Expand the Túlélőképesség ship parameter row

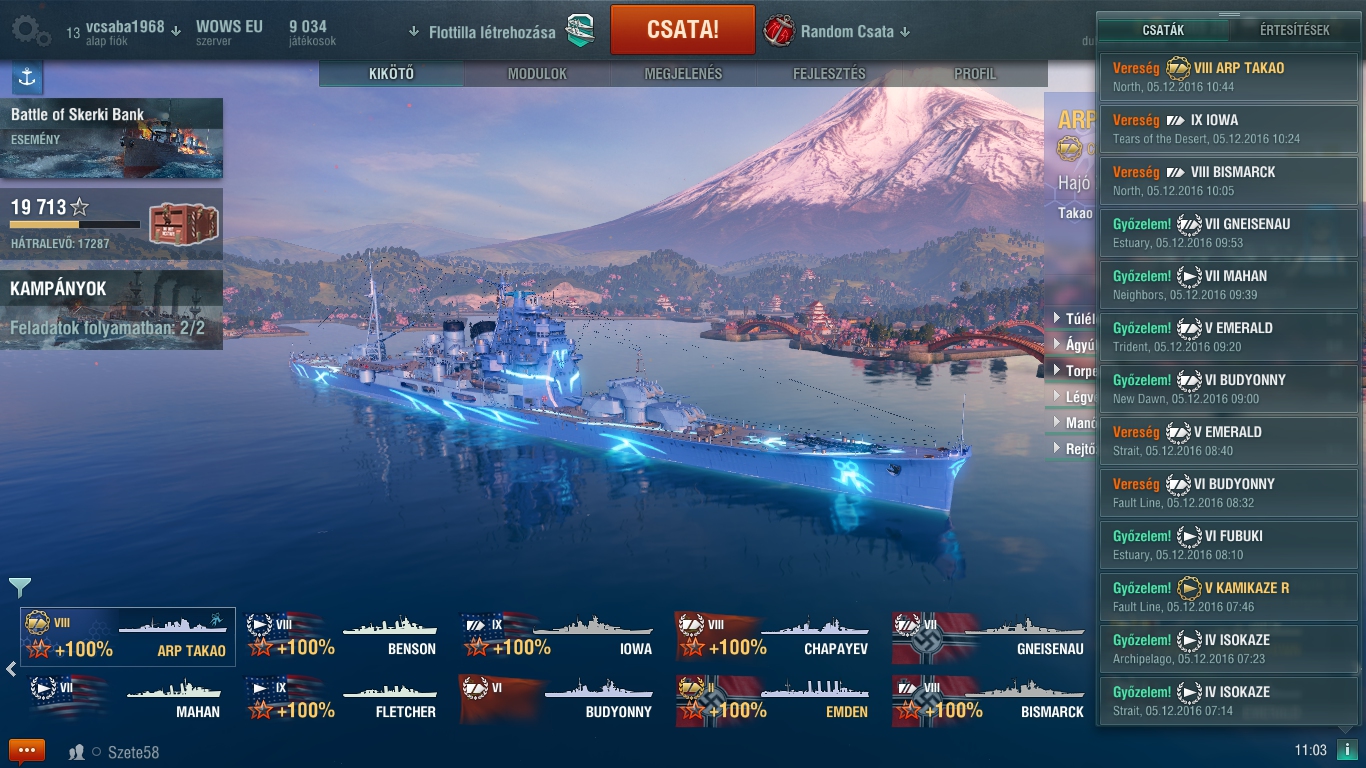click(1073, 318)
